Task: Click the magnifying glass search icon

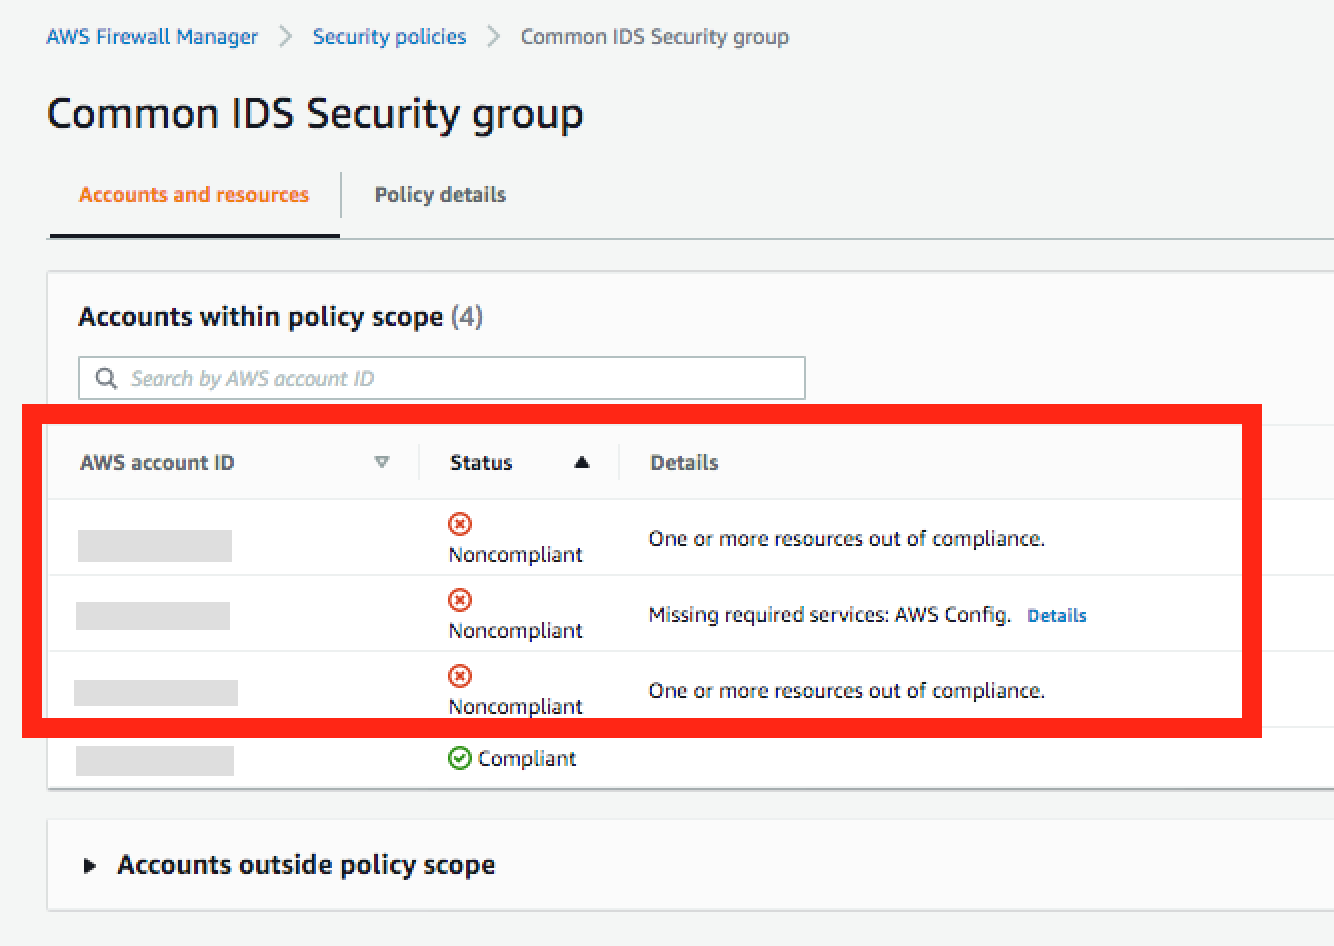Action: (105, 378)
